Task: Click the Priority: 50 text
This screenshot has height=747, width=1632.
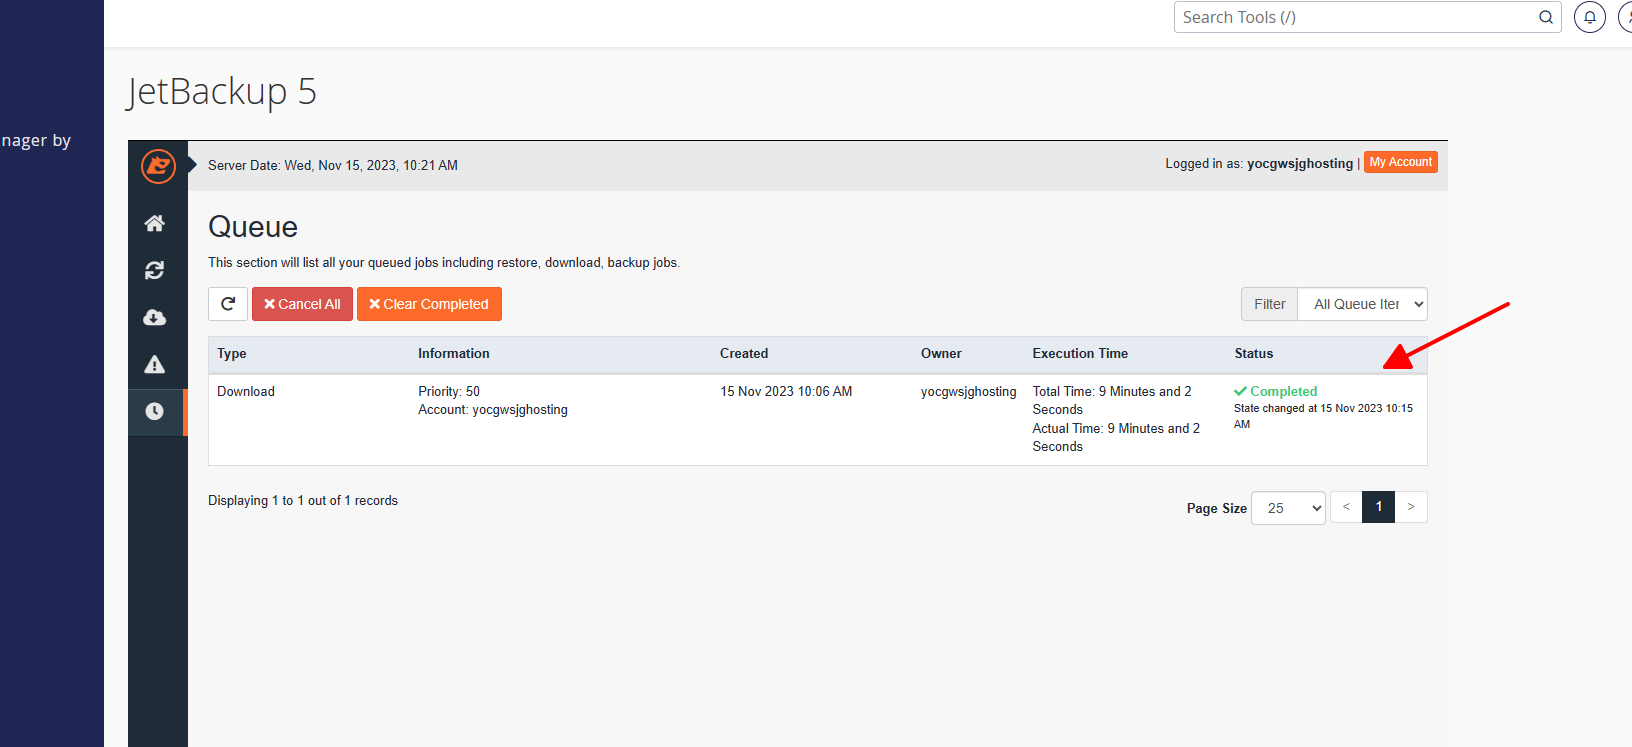Action: pos(449,392)
